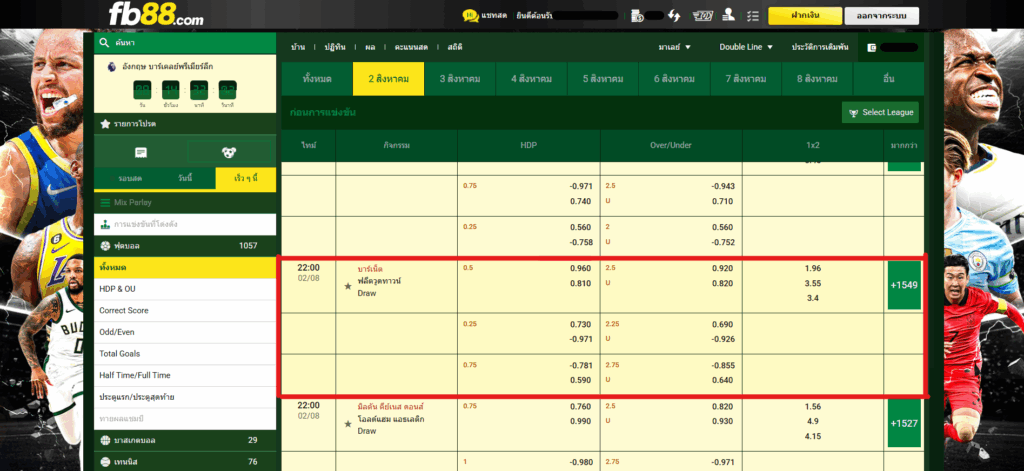
Task: Click the transfer arrows icon in header
Action: pos(674,16)
